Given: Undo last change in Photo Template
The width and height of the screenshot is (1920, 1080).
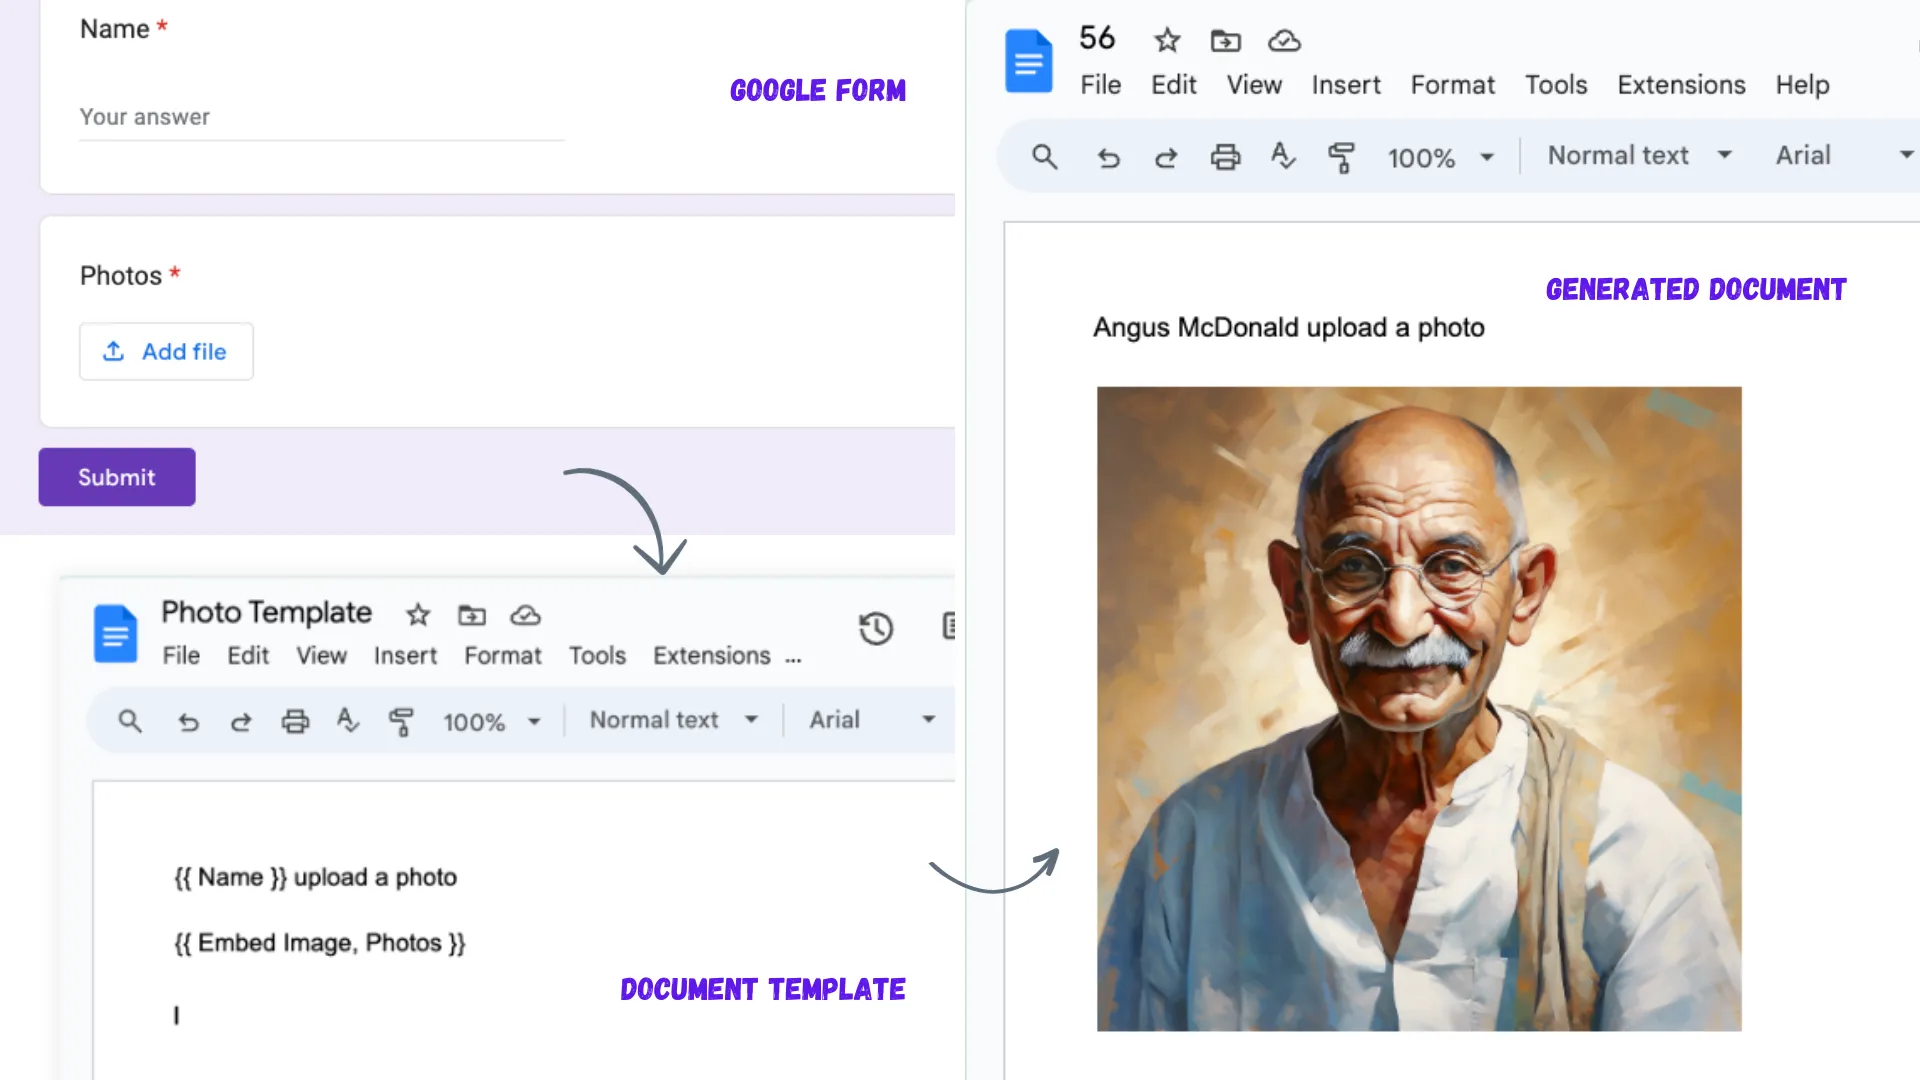Looking at the screenshot, I should (188, 721).
